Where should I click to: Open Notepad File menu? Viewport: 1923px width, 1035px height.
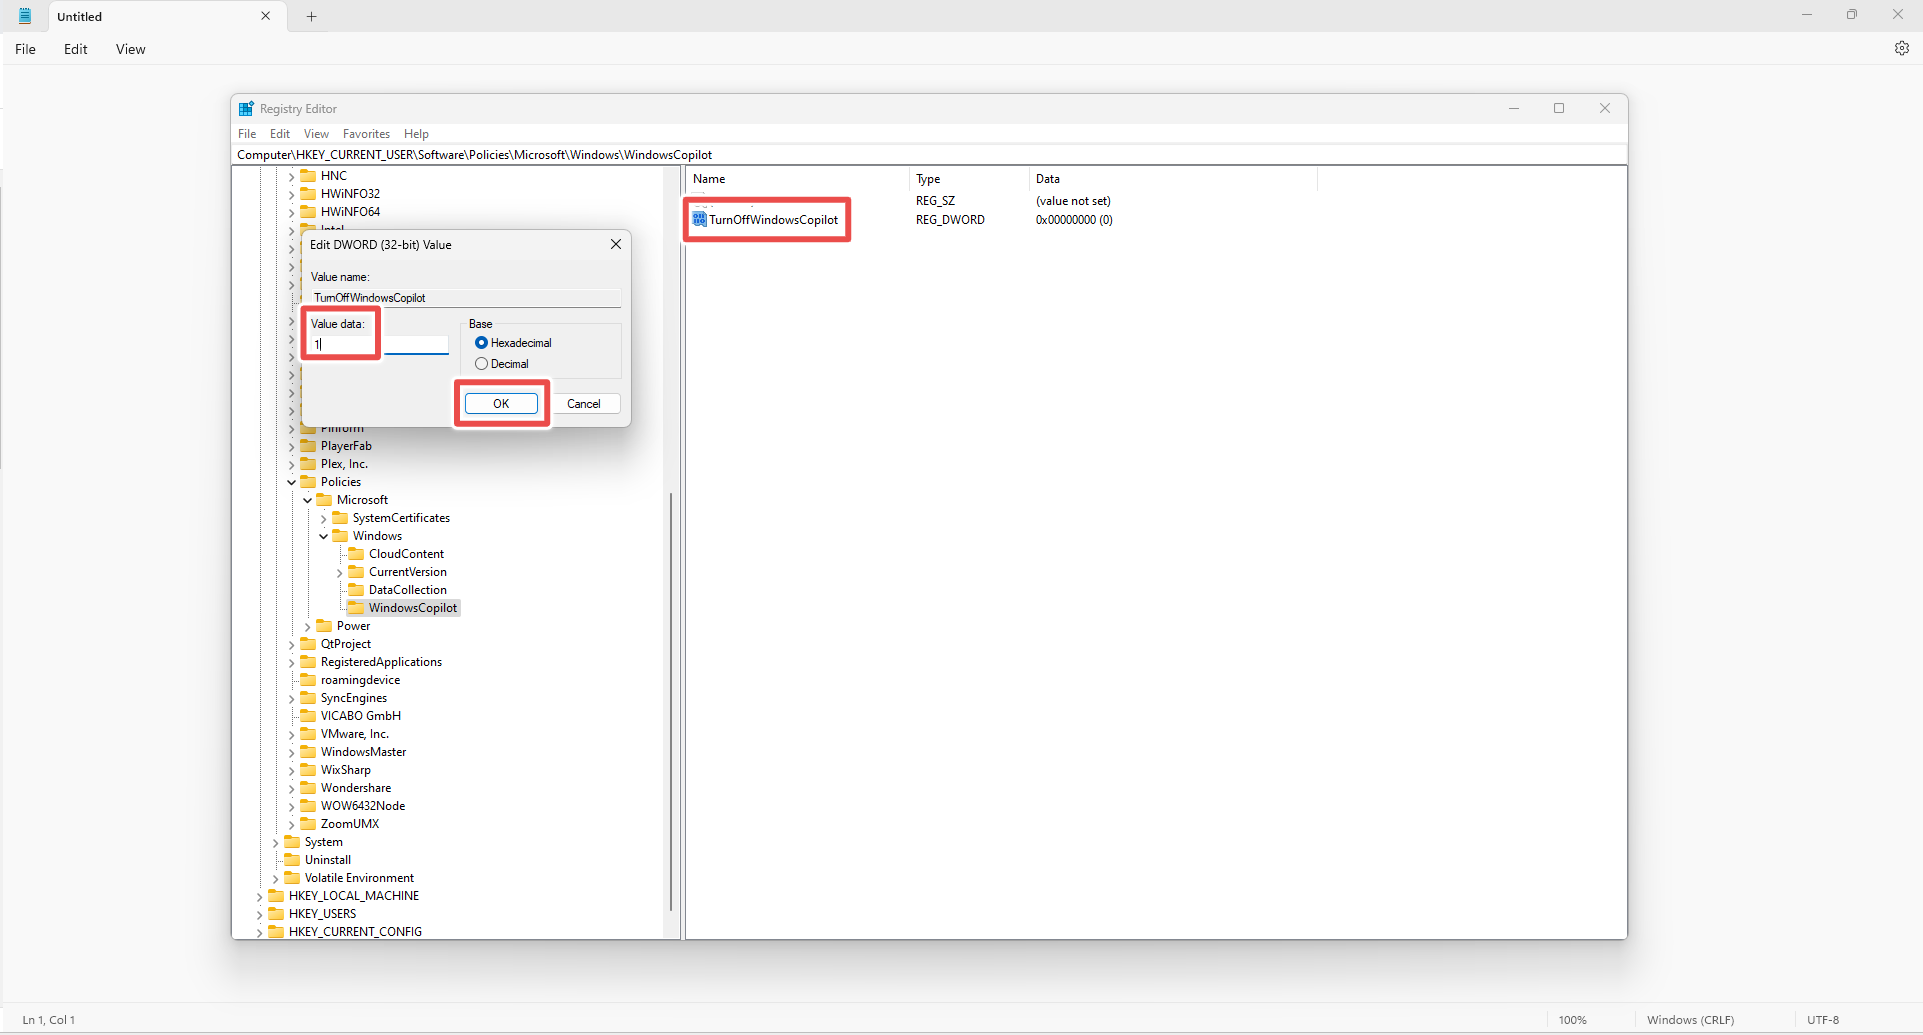click(x=26, y=49)
